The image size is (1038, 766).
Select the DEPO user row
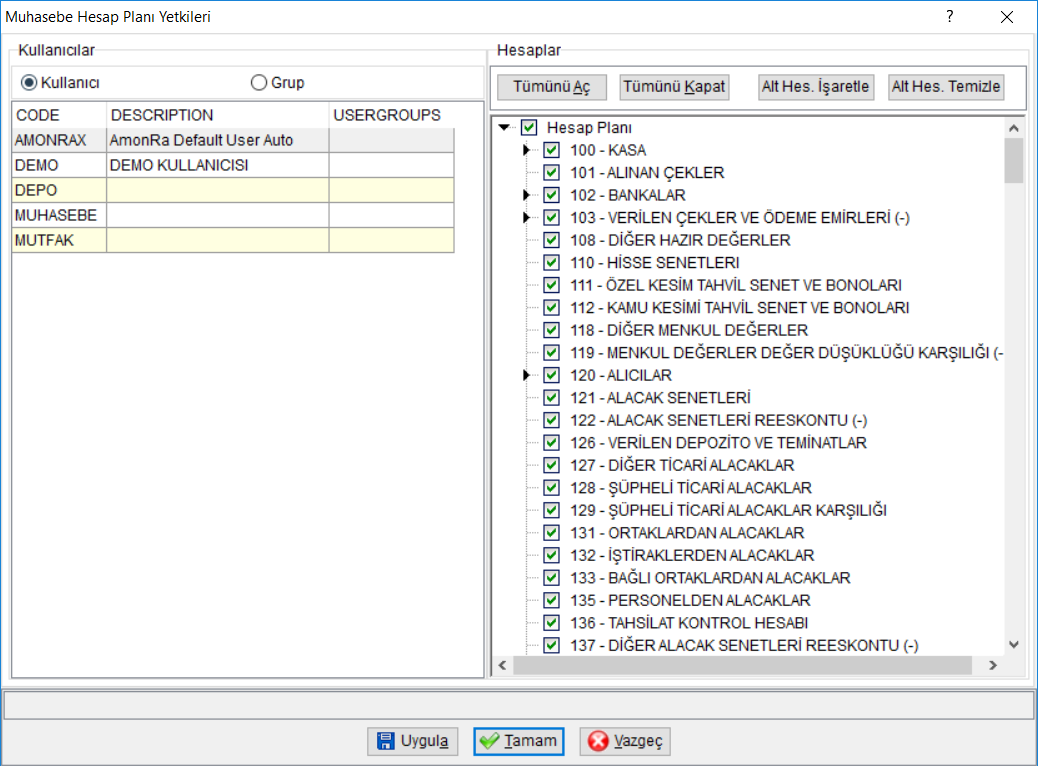[x=233, y=190]
